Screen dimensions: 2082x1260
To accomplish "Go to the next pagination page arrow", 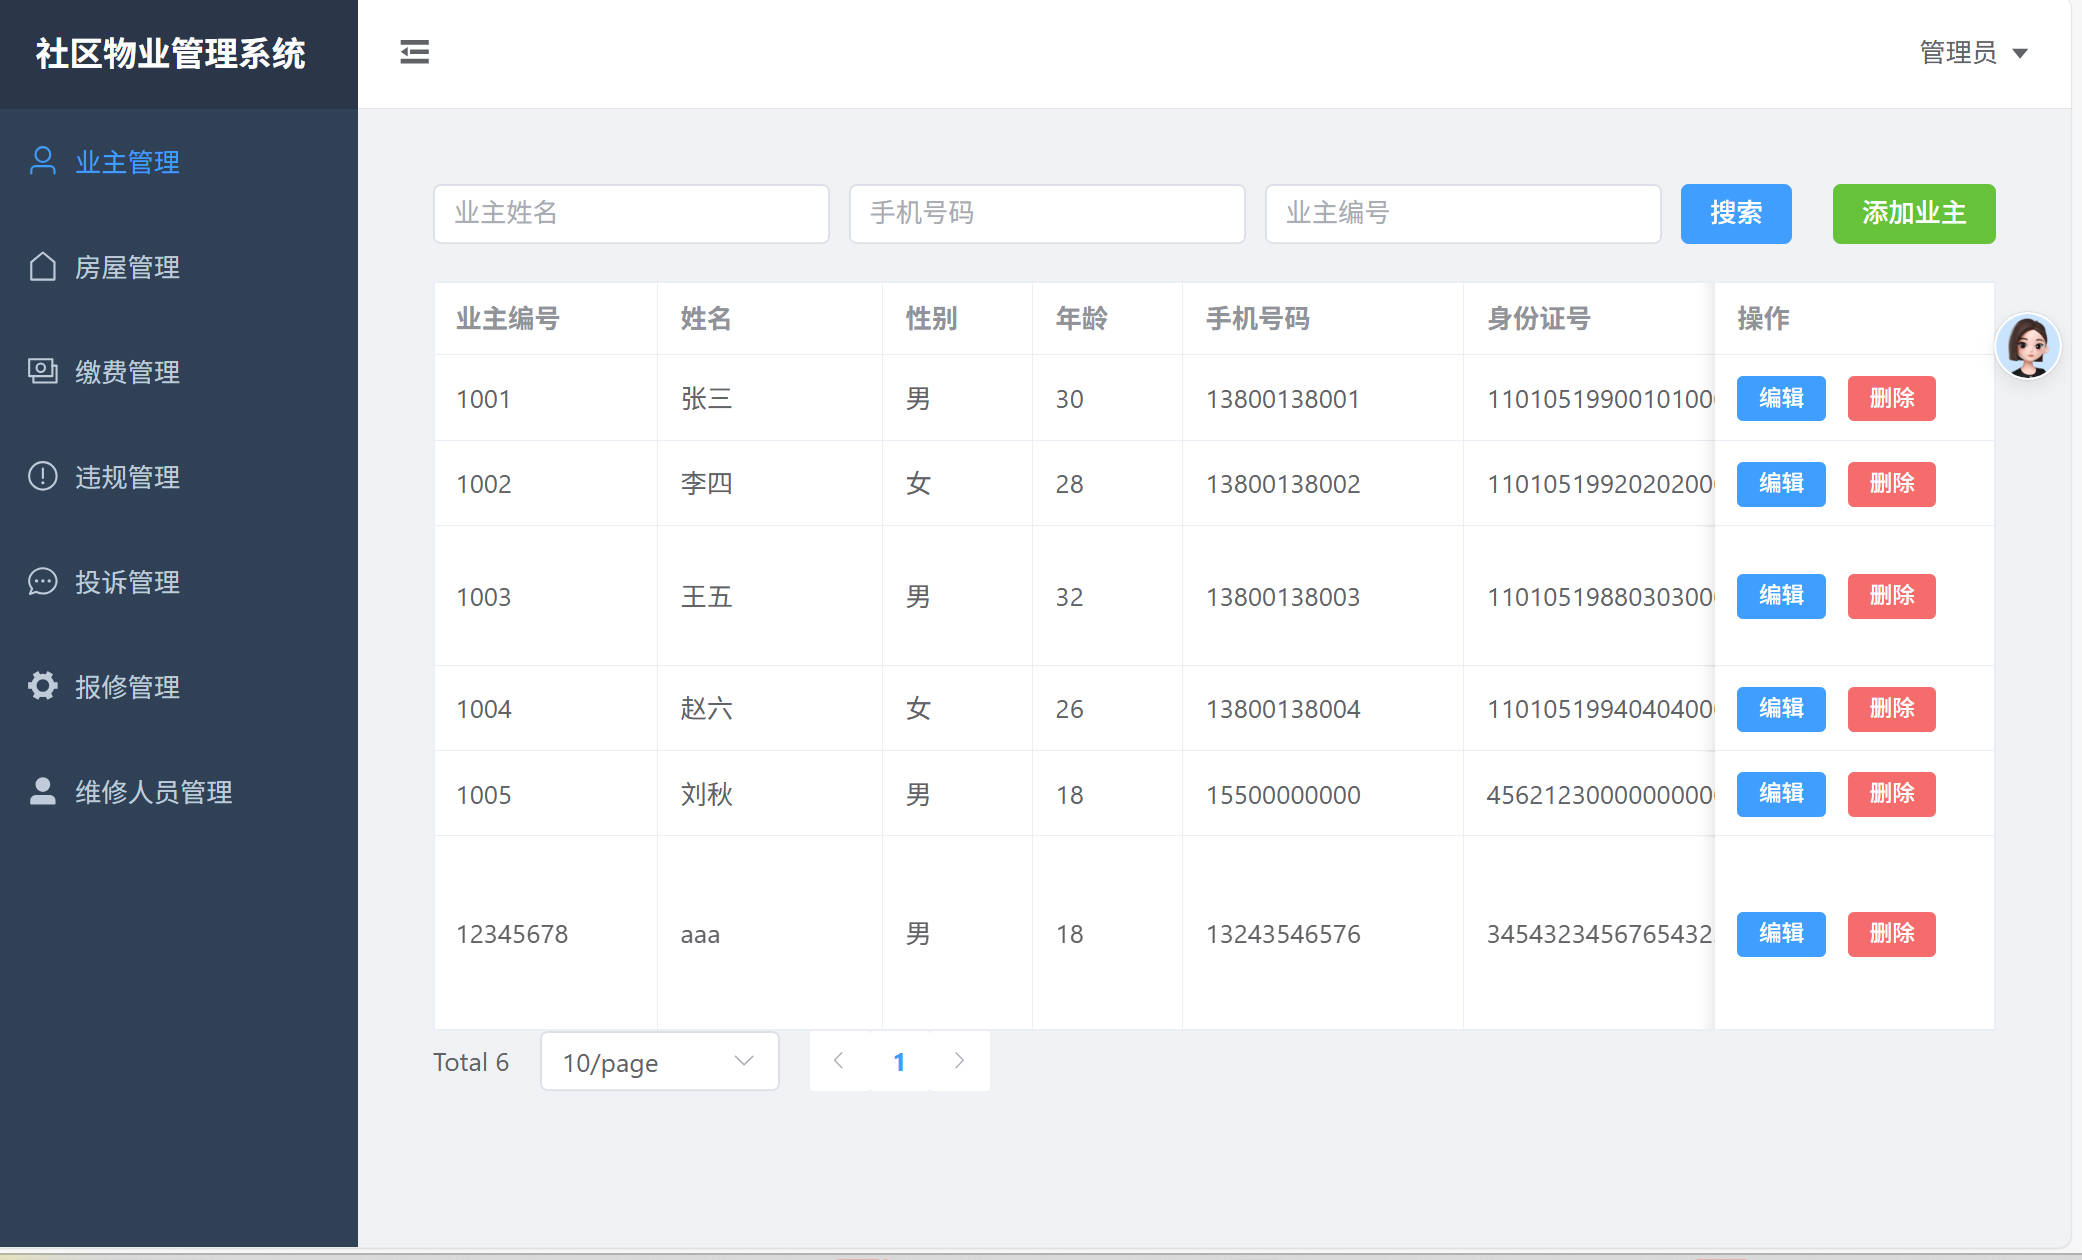I will [959, 1061].
